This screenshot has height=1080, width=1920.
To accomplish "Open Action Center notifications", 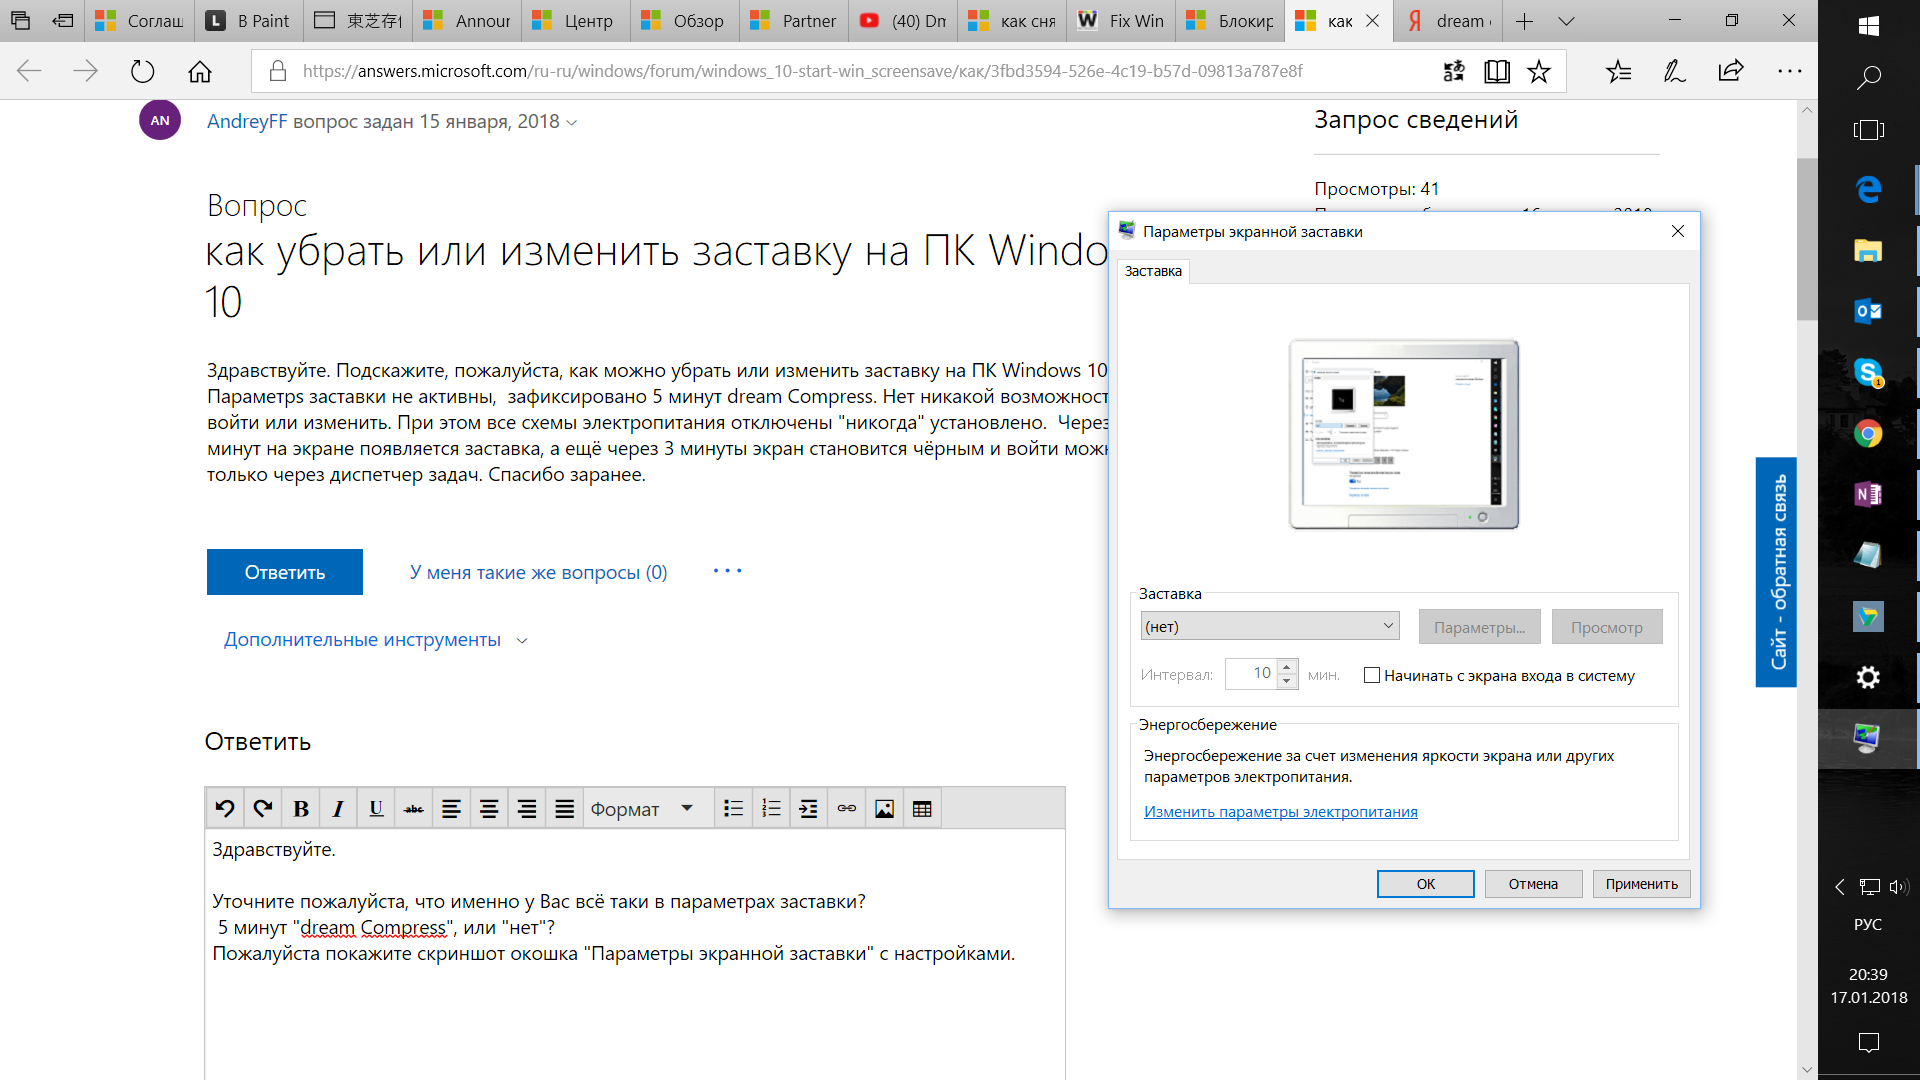I will 1868,1043.
